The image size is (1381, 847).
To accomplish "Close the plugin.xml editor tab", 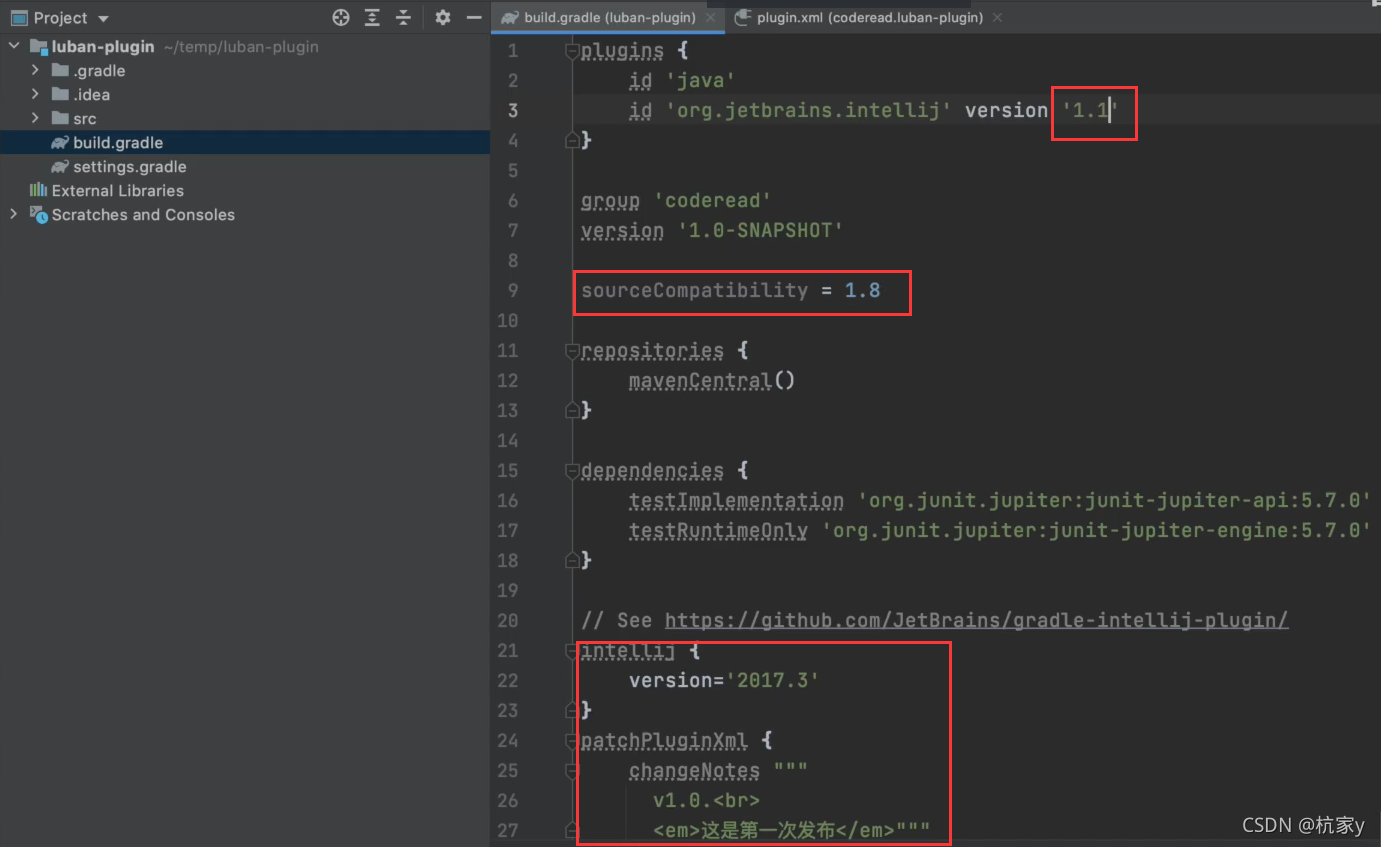I will coord(998,18).
